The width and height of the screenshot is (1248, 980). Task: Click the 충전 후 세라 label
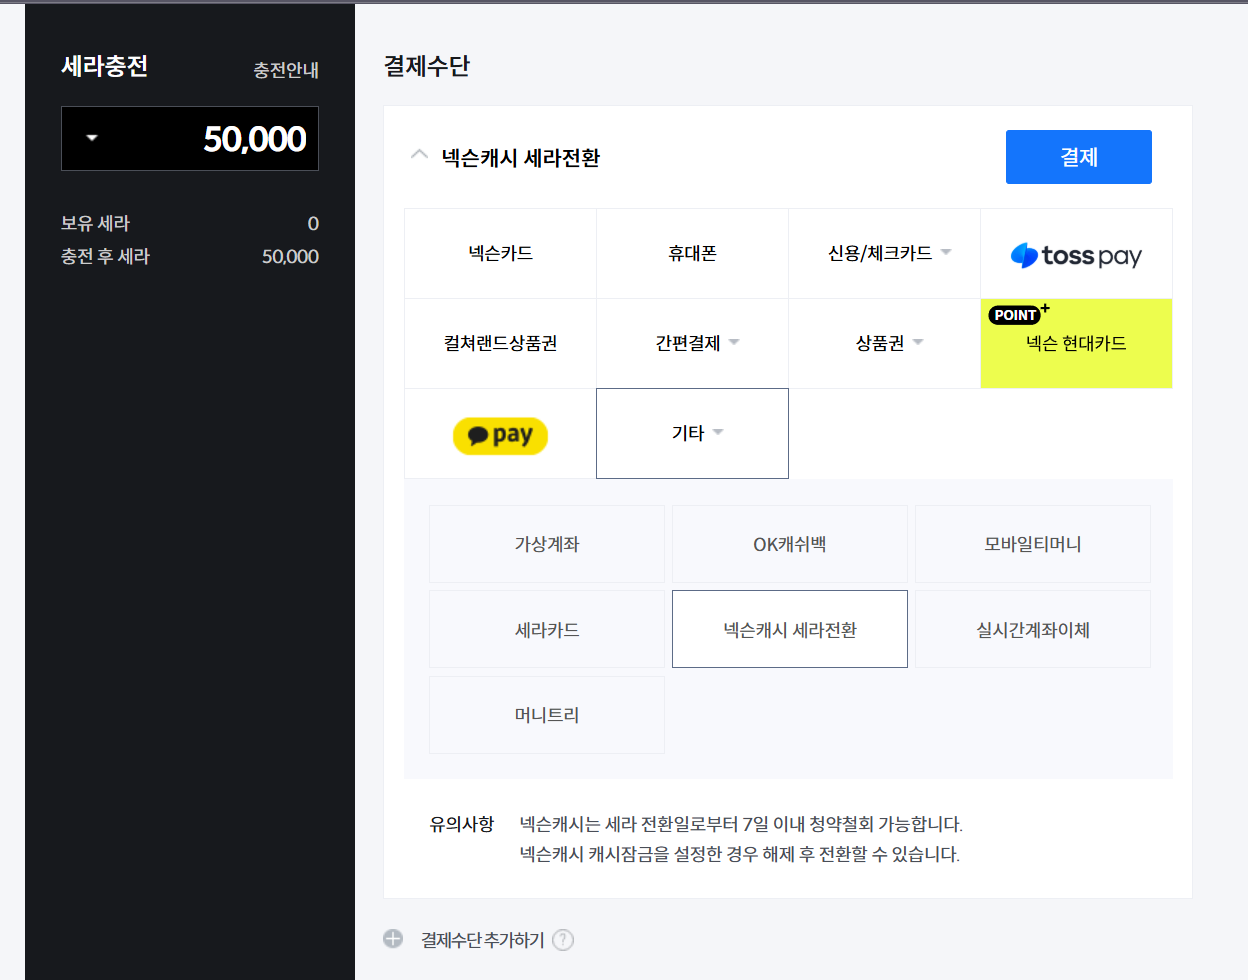105,256
